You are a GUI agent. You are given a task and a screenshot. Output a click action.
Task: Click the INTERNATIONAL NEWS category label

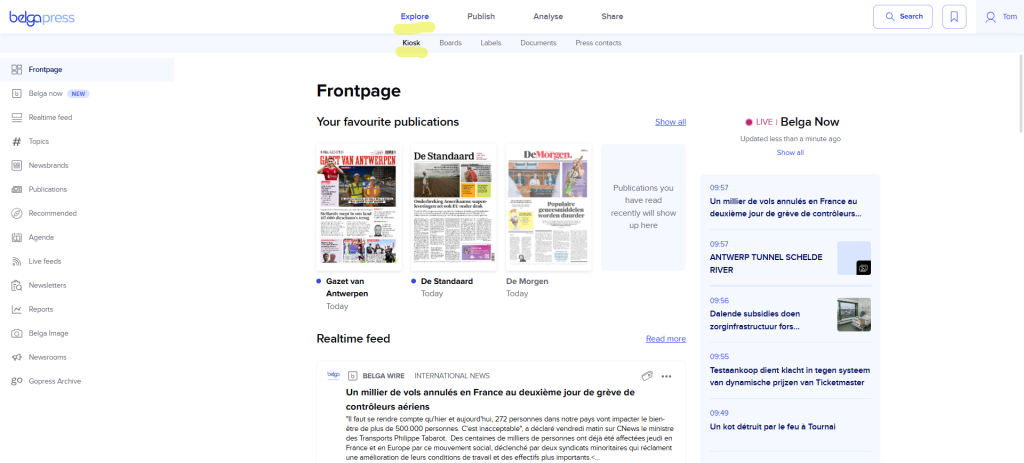452,376
